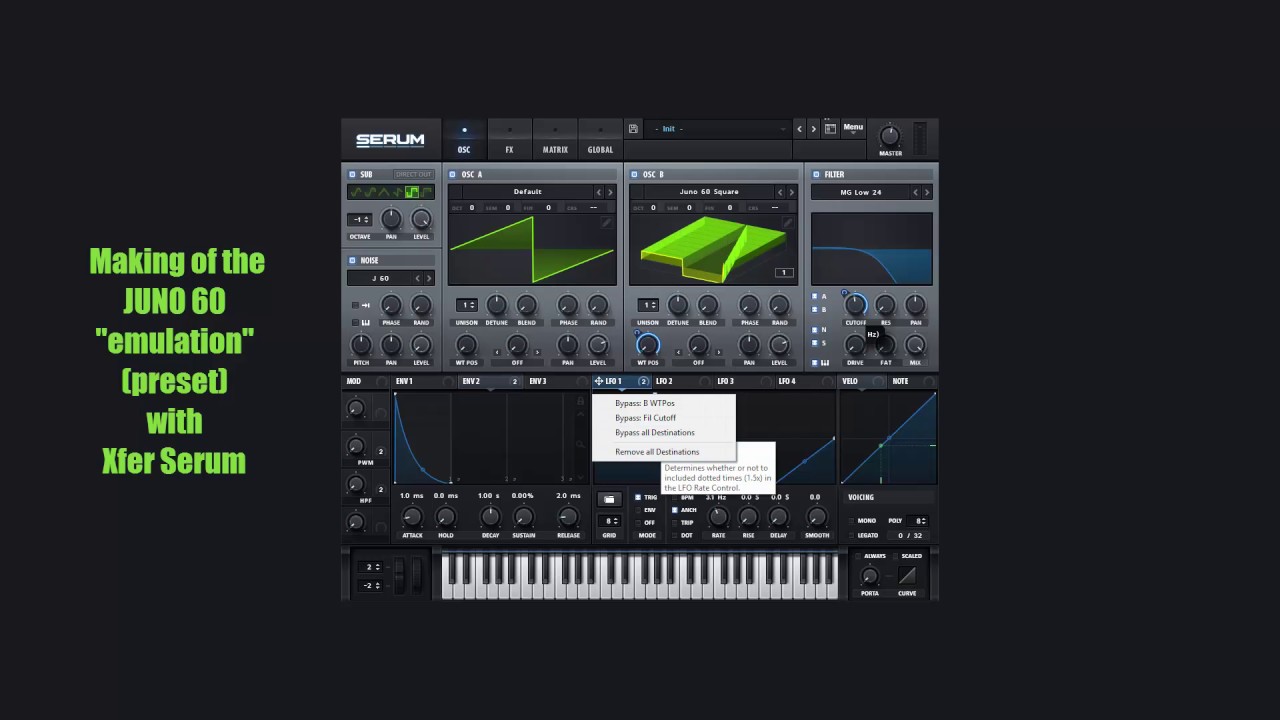Click the LFO 1 drag-assign crosshair icon

pyautogui.click(x=599, y=381)
